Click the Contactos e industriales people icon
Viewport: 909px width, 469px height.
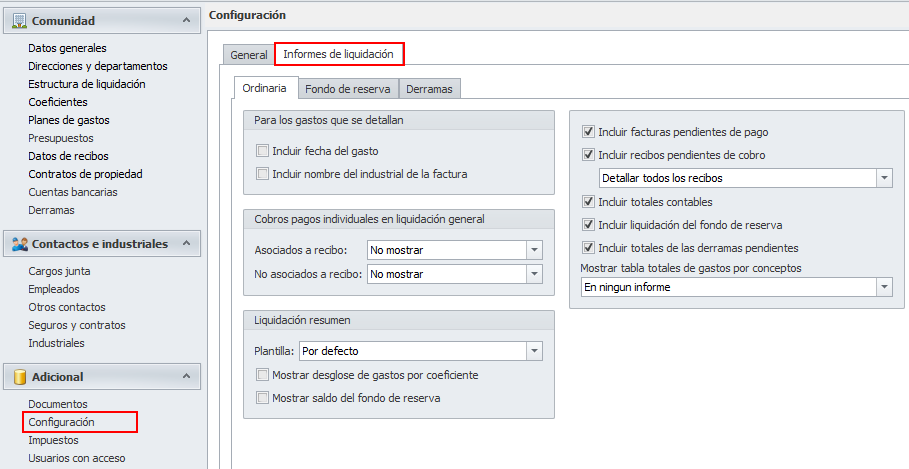click(x=19, y=243)
